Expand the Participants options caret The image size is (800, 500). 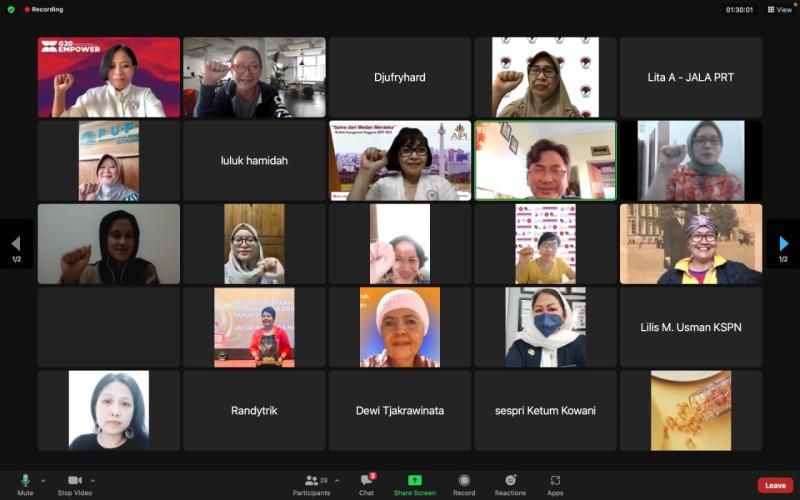pos(337,480)
